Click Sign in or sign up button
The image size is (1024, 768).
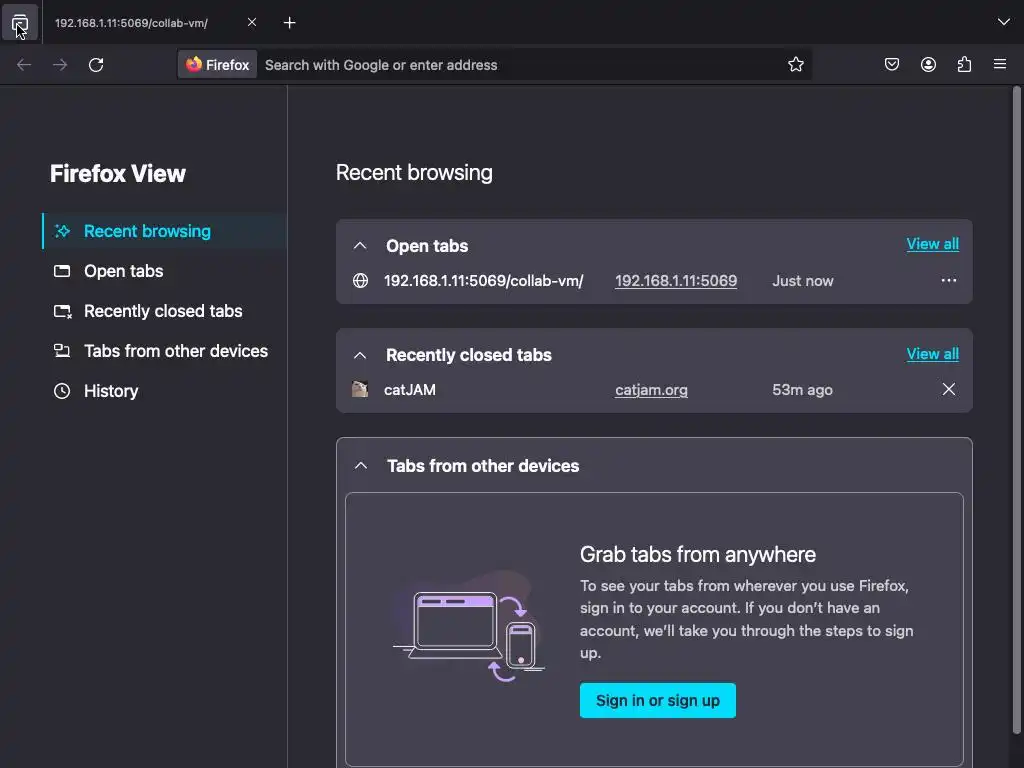658,700
